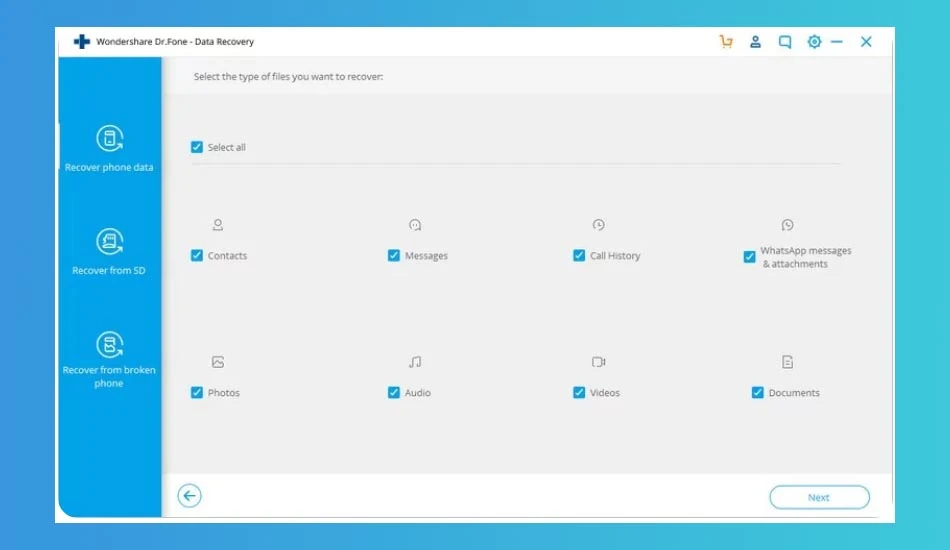Toggle the Select all checkbox
This screenshot has width=950, height=550.
click(197, 147)
